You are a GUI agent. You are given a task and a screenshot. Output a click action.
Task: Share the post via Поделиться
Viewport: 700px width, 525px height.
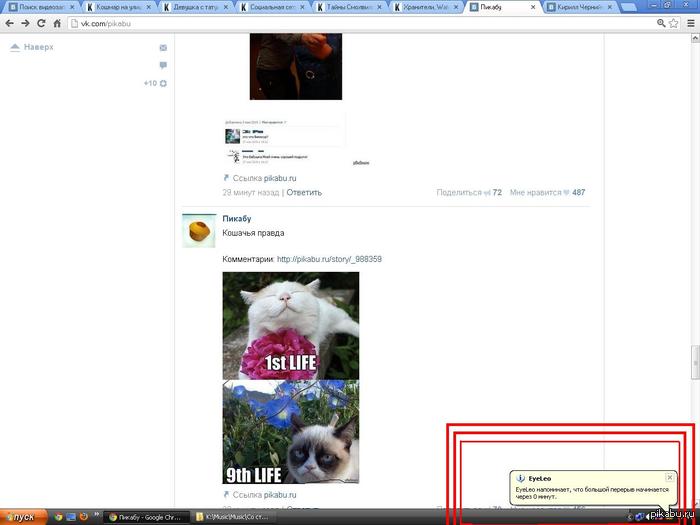coord(460,192)
